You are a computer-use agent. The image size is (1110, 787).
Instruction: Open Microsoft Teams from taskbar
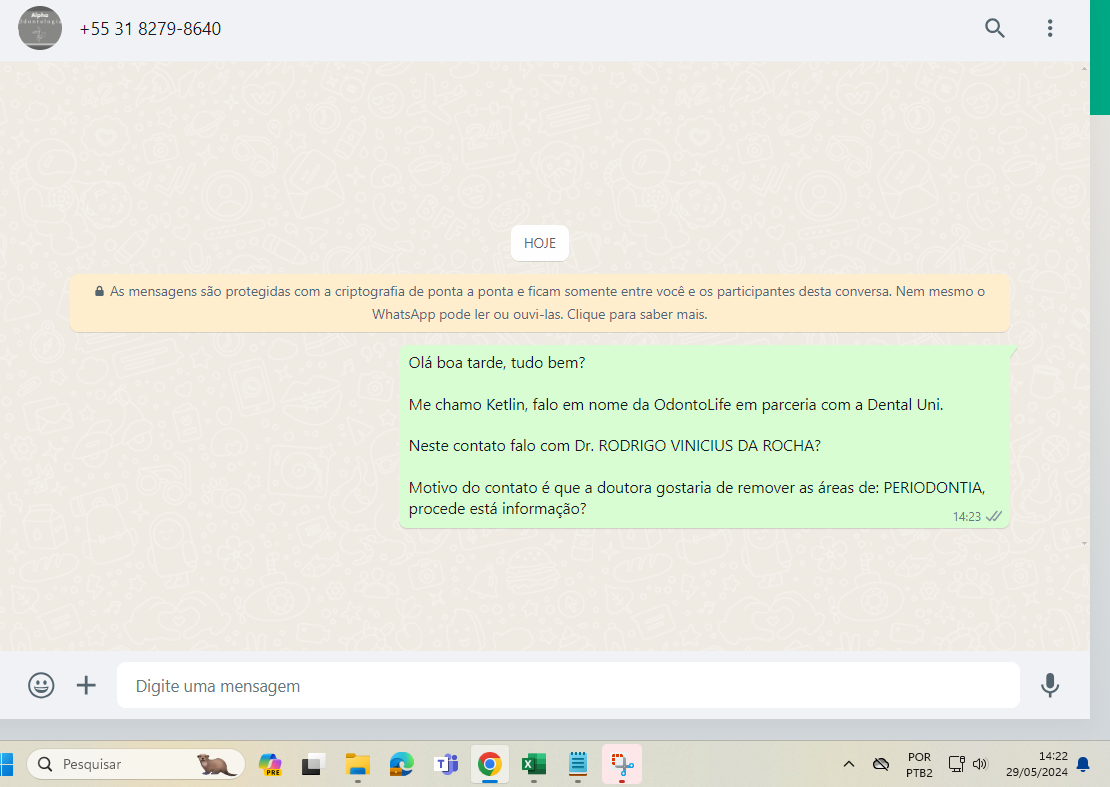(446, 764)
